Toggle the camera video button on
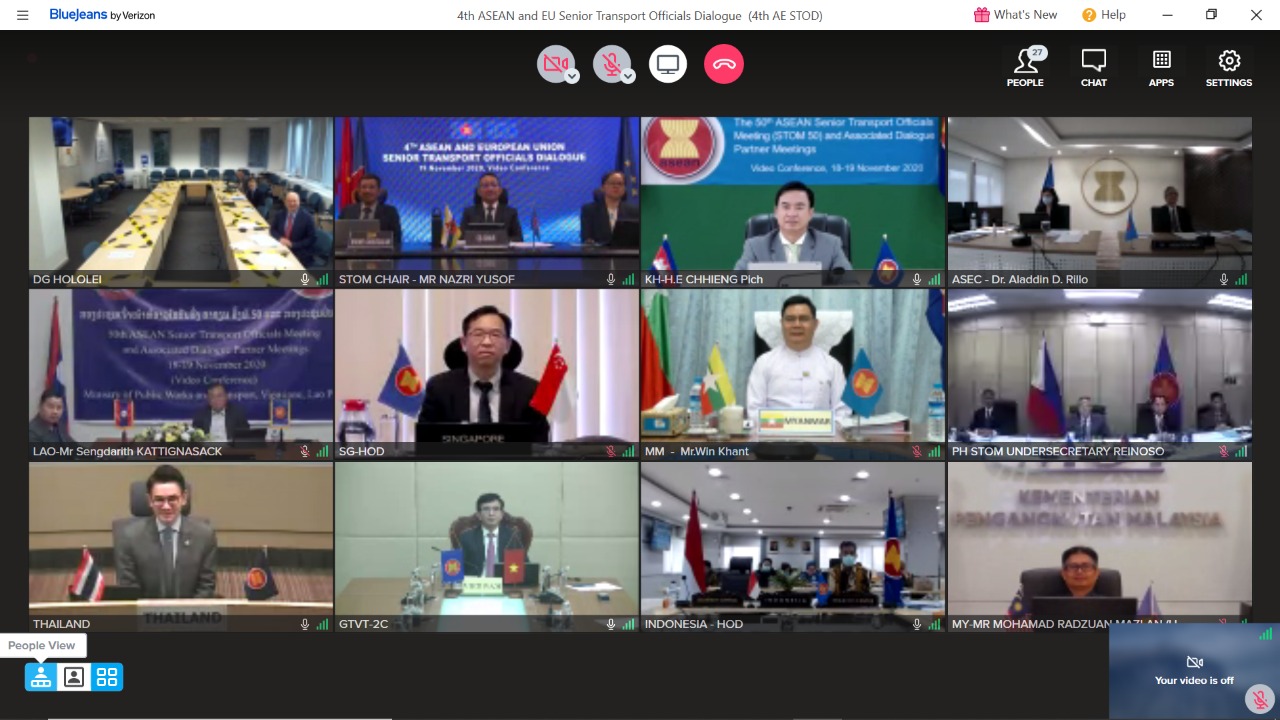The width and height of the screenshot is (1280, 720). click(x=553, y=64)
